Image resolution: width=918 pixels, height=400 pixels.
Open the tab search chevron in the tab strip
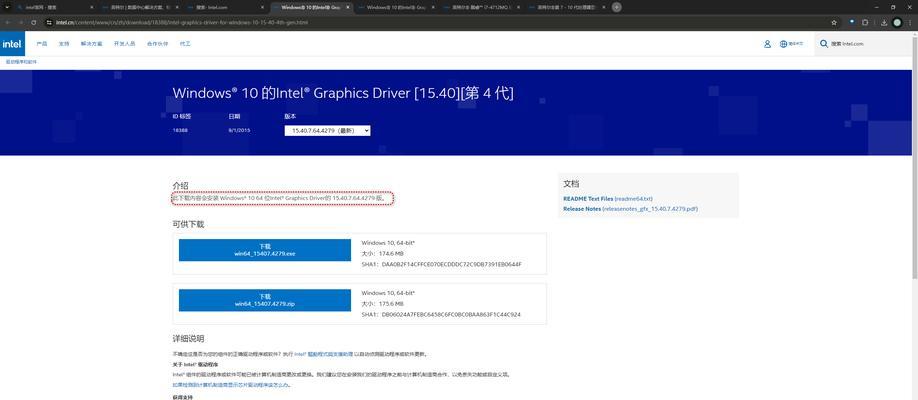7,7
